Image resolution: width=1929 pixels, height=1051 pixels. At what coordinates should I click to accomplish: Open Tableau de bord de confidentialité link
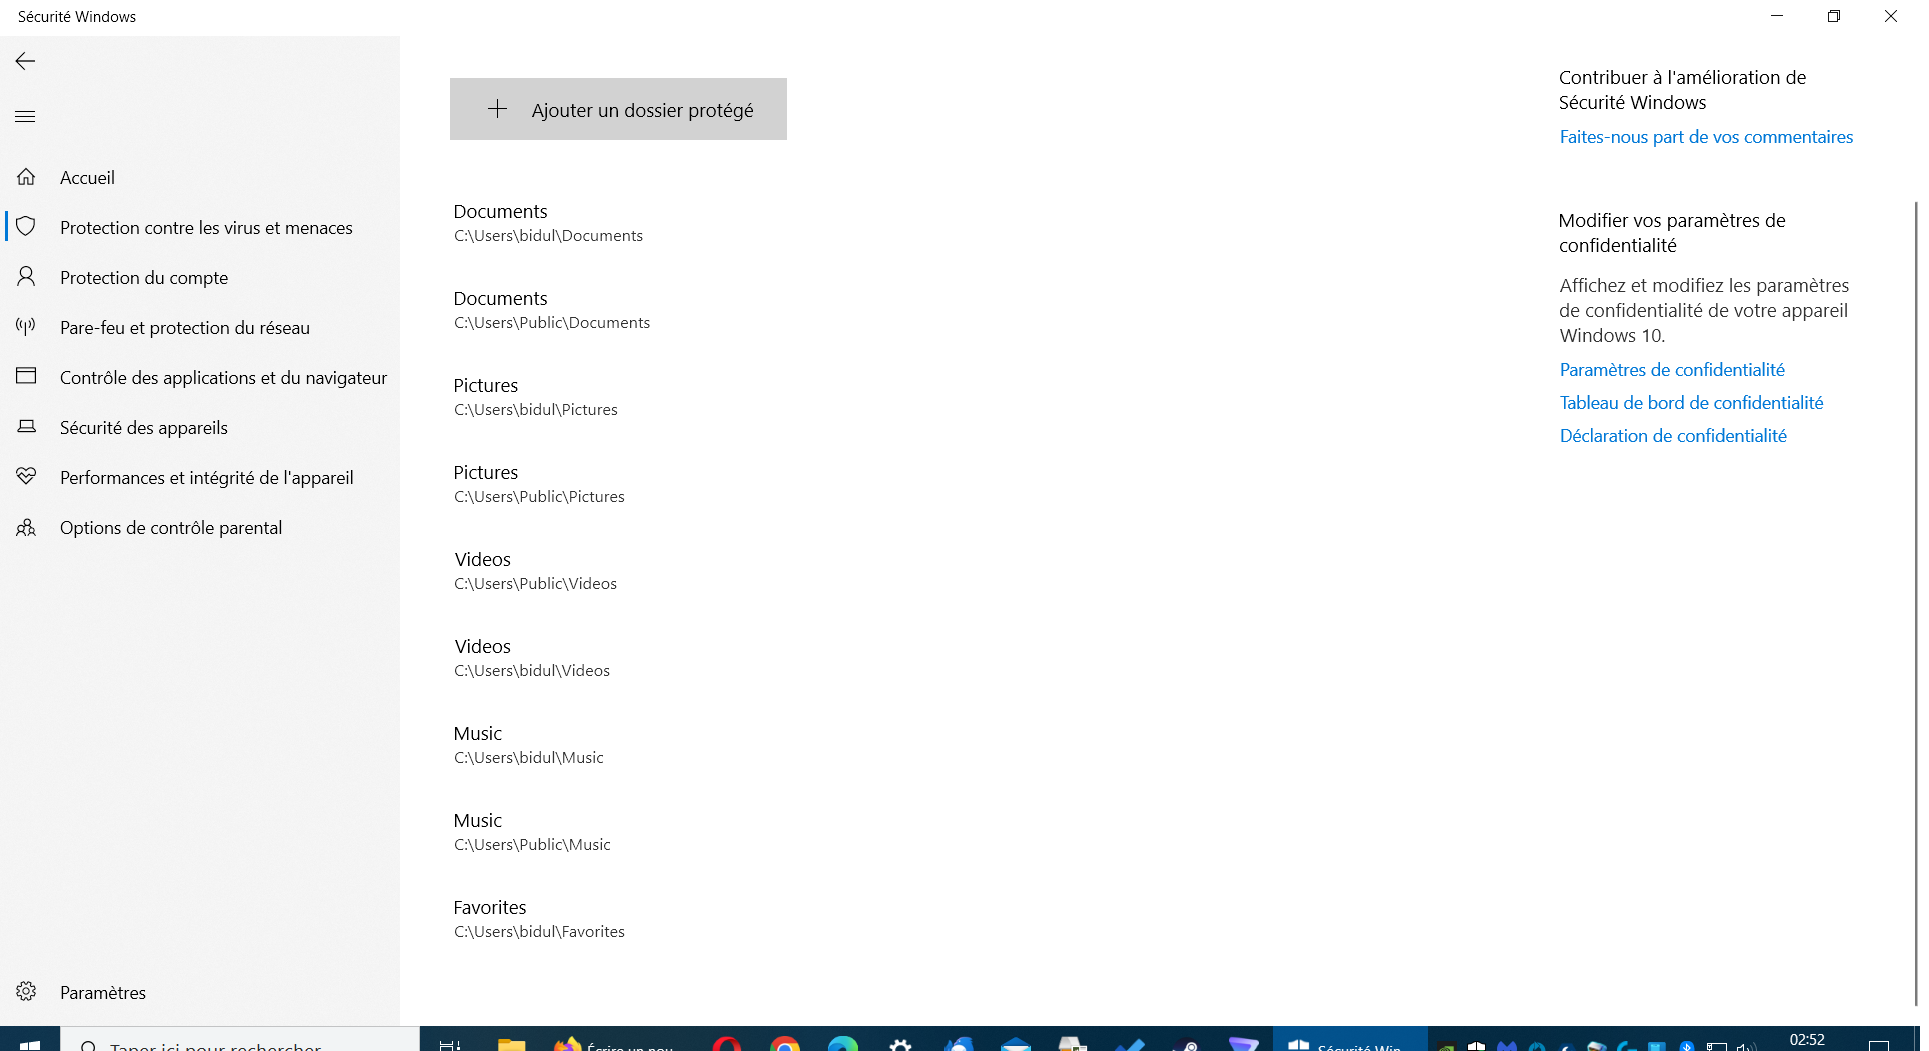1691,403
